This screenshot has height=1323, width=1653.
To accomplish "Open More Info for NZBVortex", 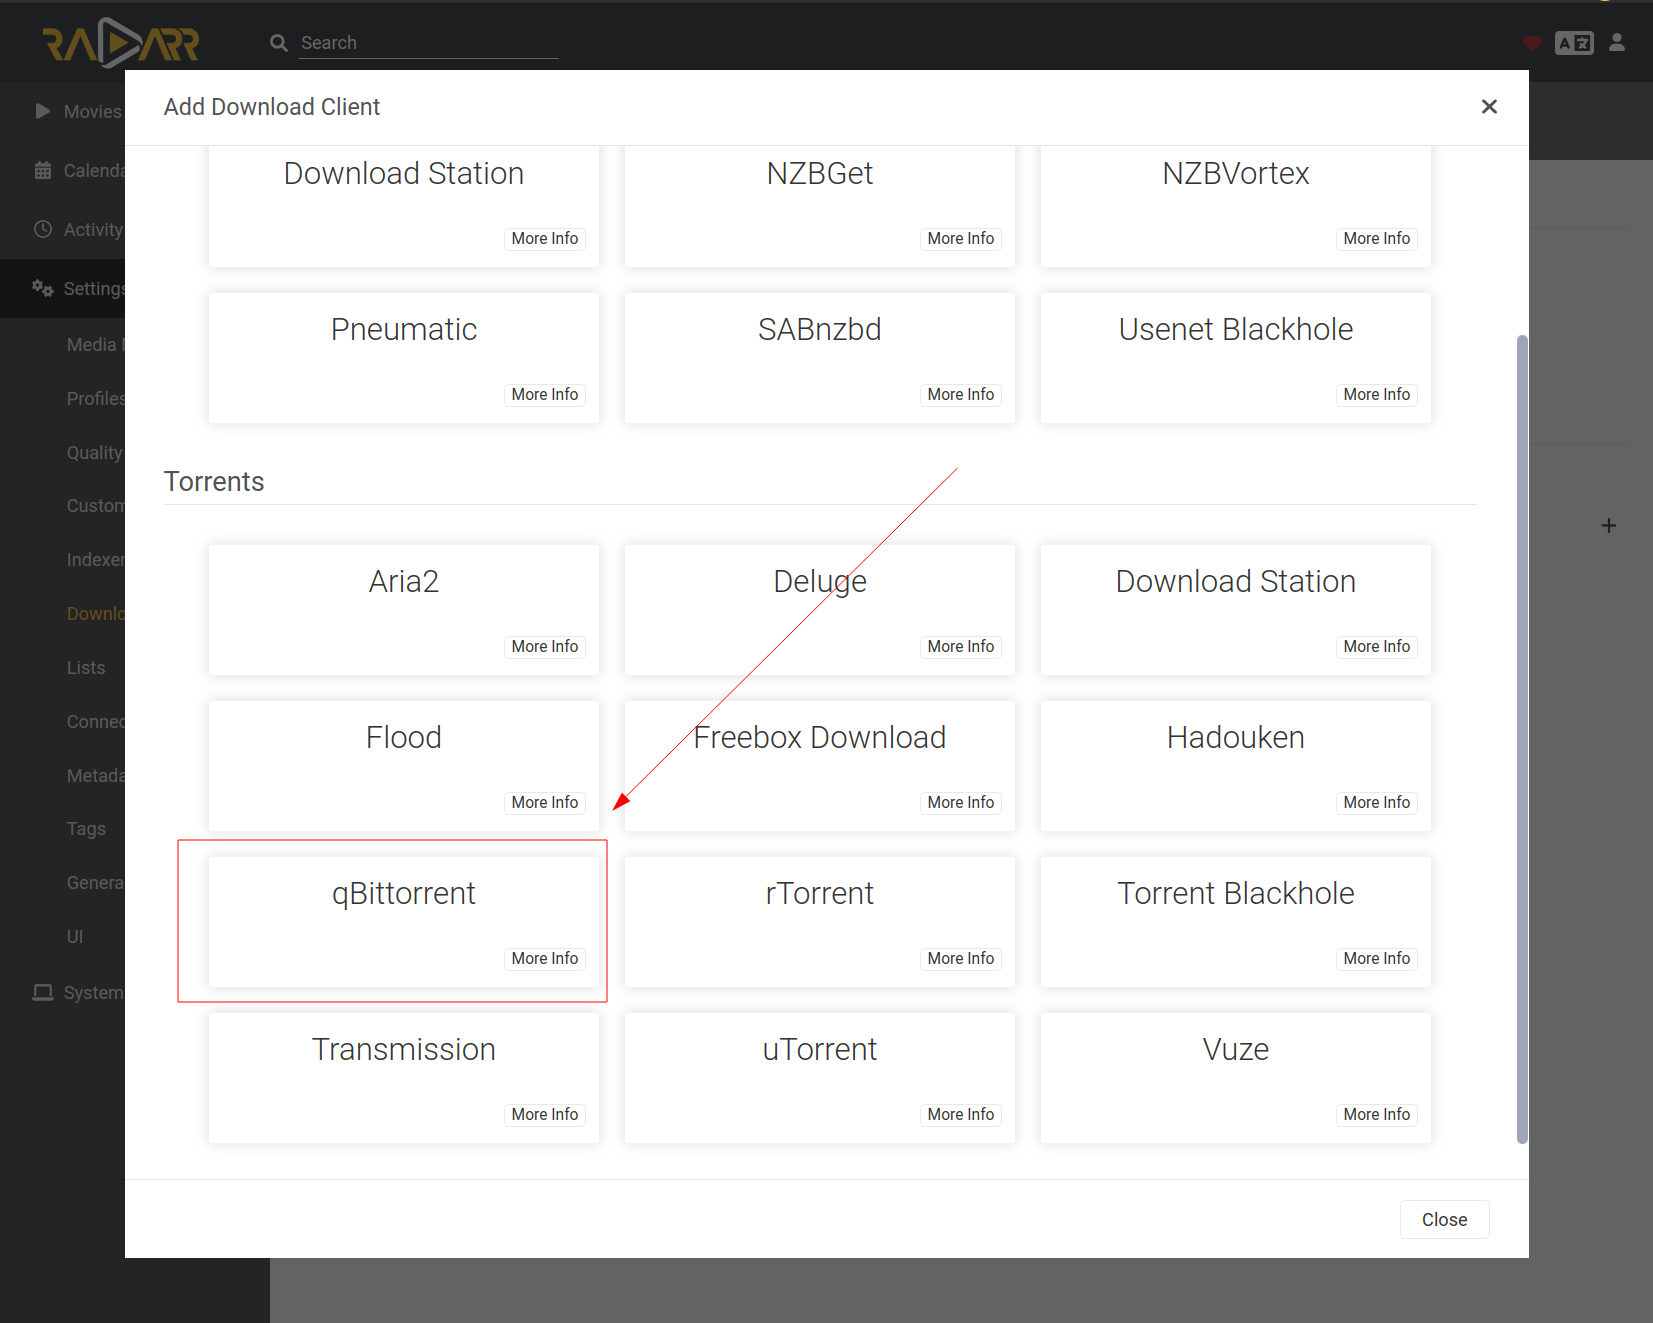I will point(1377,238).
